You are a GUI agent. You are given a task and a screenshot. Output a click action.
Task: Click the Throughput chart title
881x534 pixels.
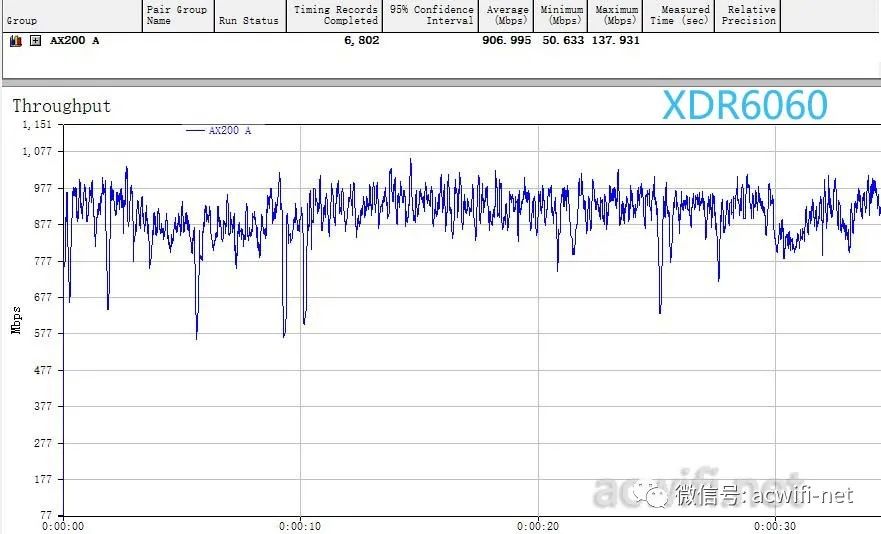click(x=62, y=106)
